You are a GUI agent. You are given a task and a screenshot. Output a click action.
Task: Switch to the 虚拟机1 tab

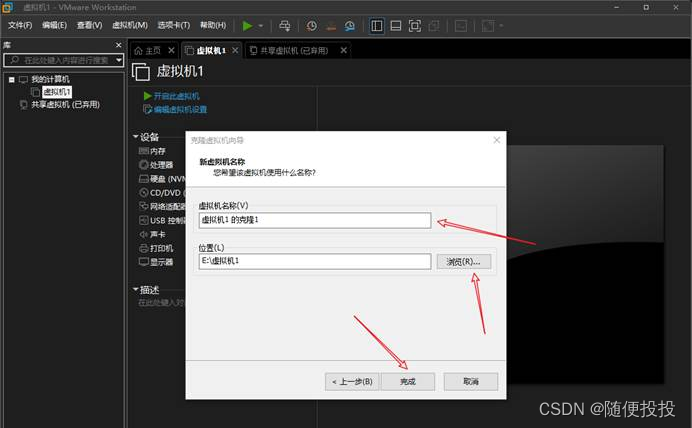pos(207,51)
